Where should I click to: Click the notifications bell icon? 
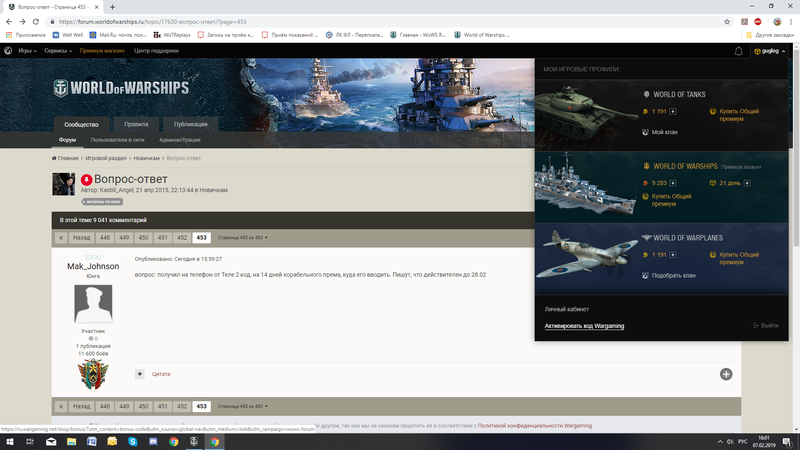point(739,50)
